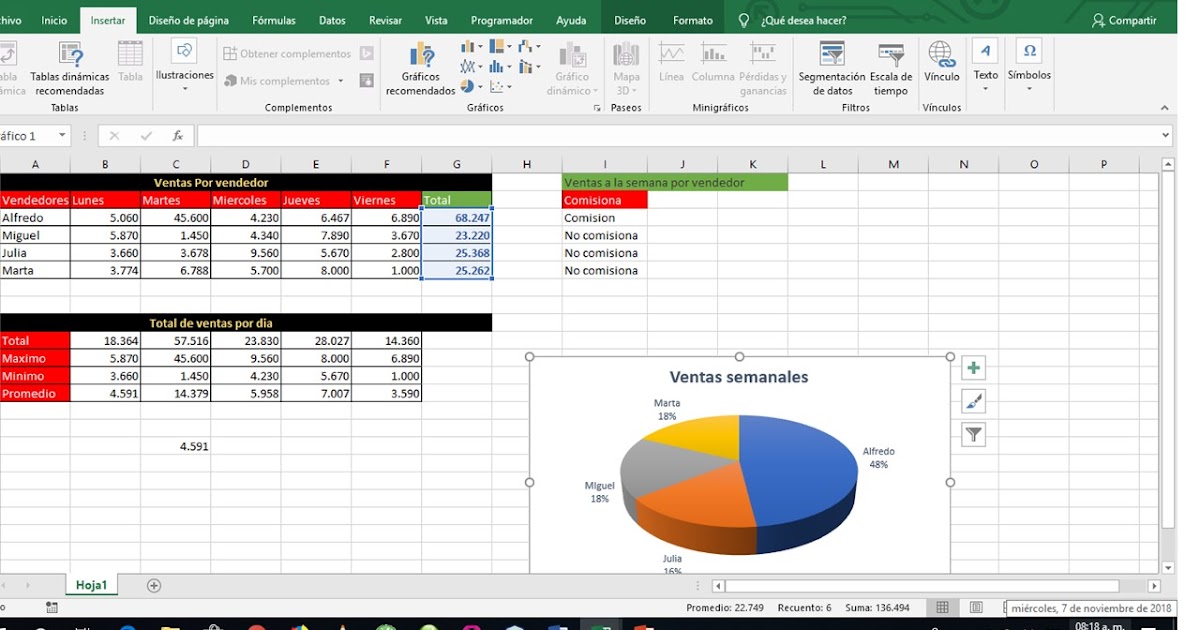
Task: Open the chart elements plus button
Action: [x=972, y=368]
